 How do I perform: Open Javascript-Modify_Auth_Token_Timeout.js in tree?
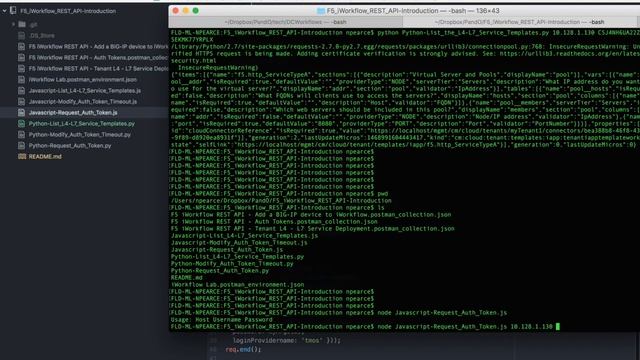coord(83,102)
